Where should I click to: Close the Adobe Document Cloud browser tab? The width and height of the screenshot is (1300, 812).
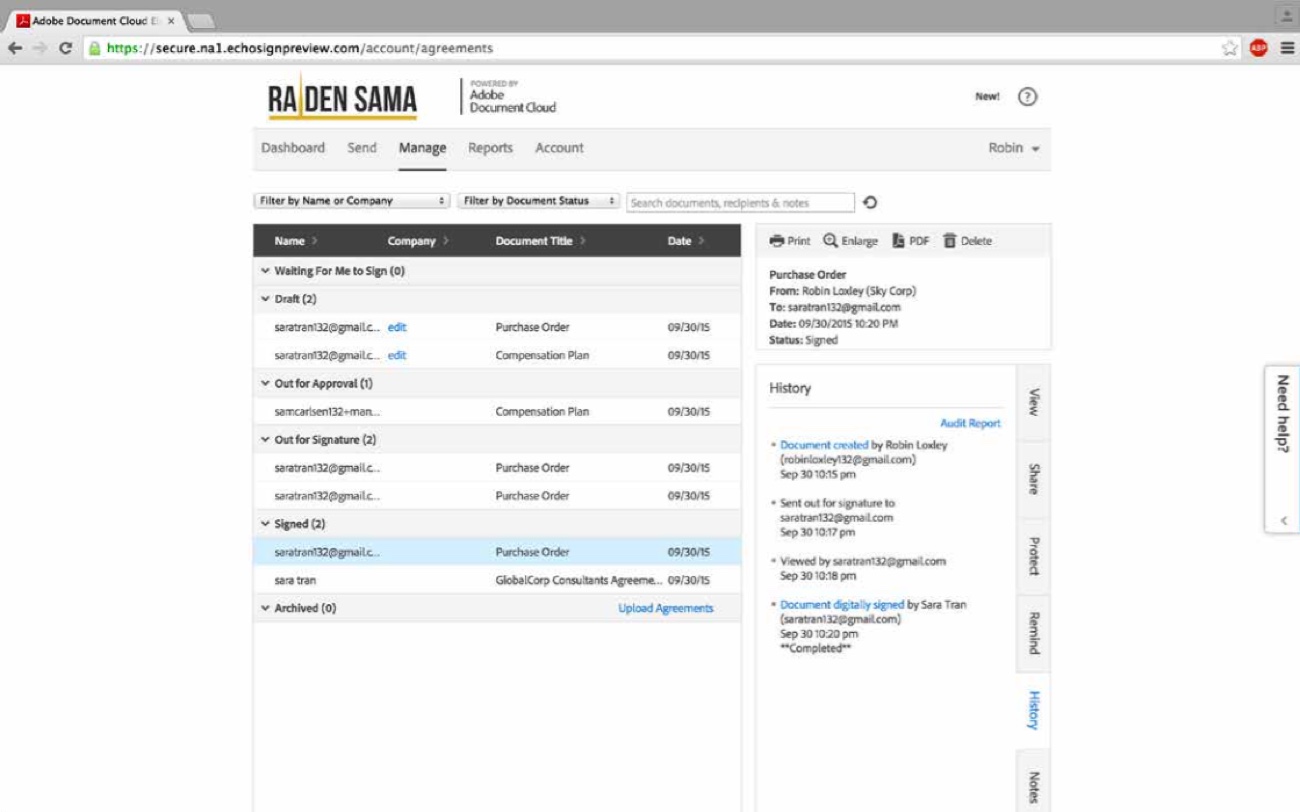(x=171, y=20)
